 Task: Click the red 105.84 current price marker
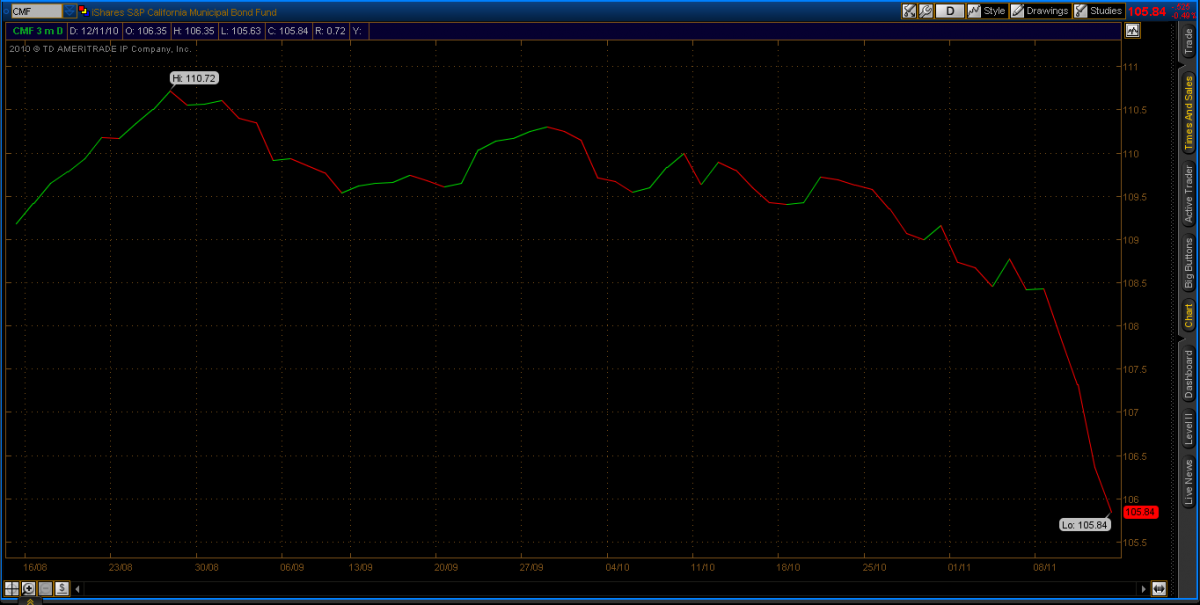(x=1140, y=512)
